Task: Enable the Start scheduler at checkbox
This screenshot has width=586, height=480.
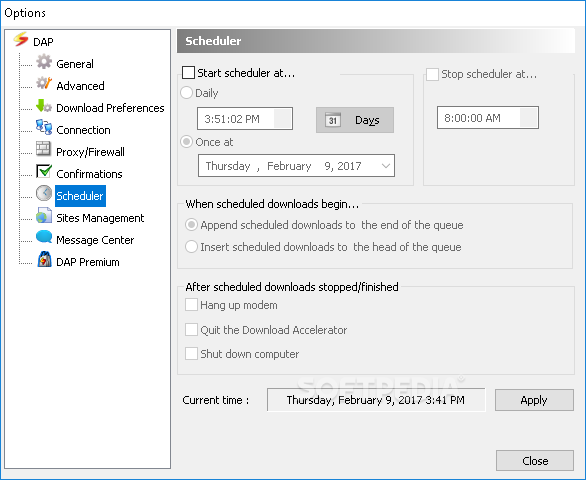Action: [188, 73]
